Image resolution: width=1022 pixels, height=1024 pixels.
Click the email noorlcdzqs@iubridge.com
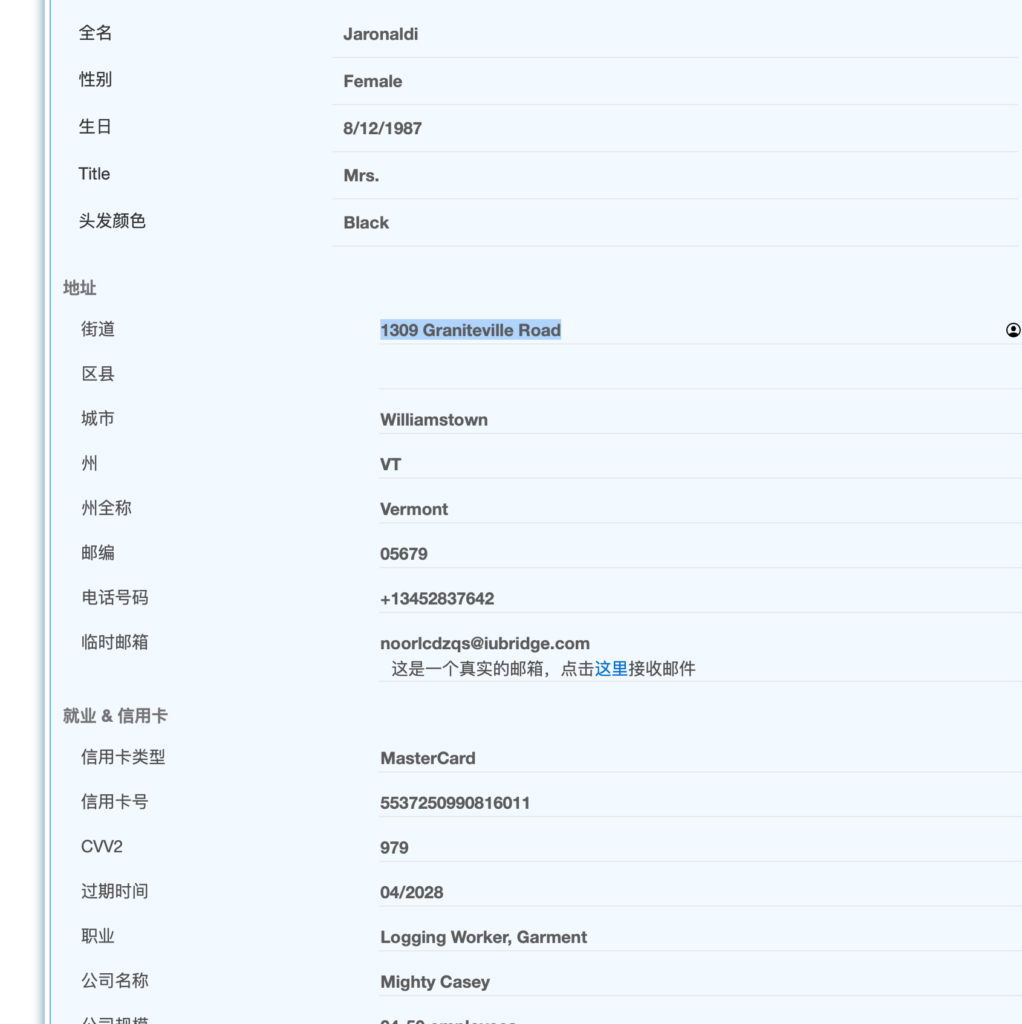point(483,643)
